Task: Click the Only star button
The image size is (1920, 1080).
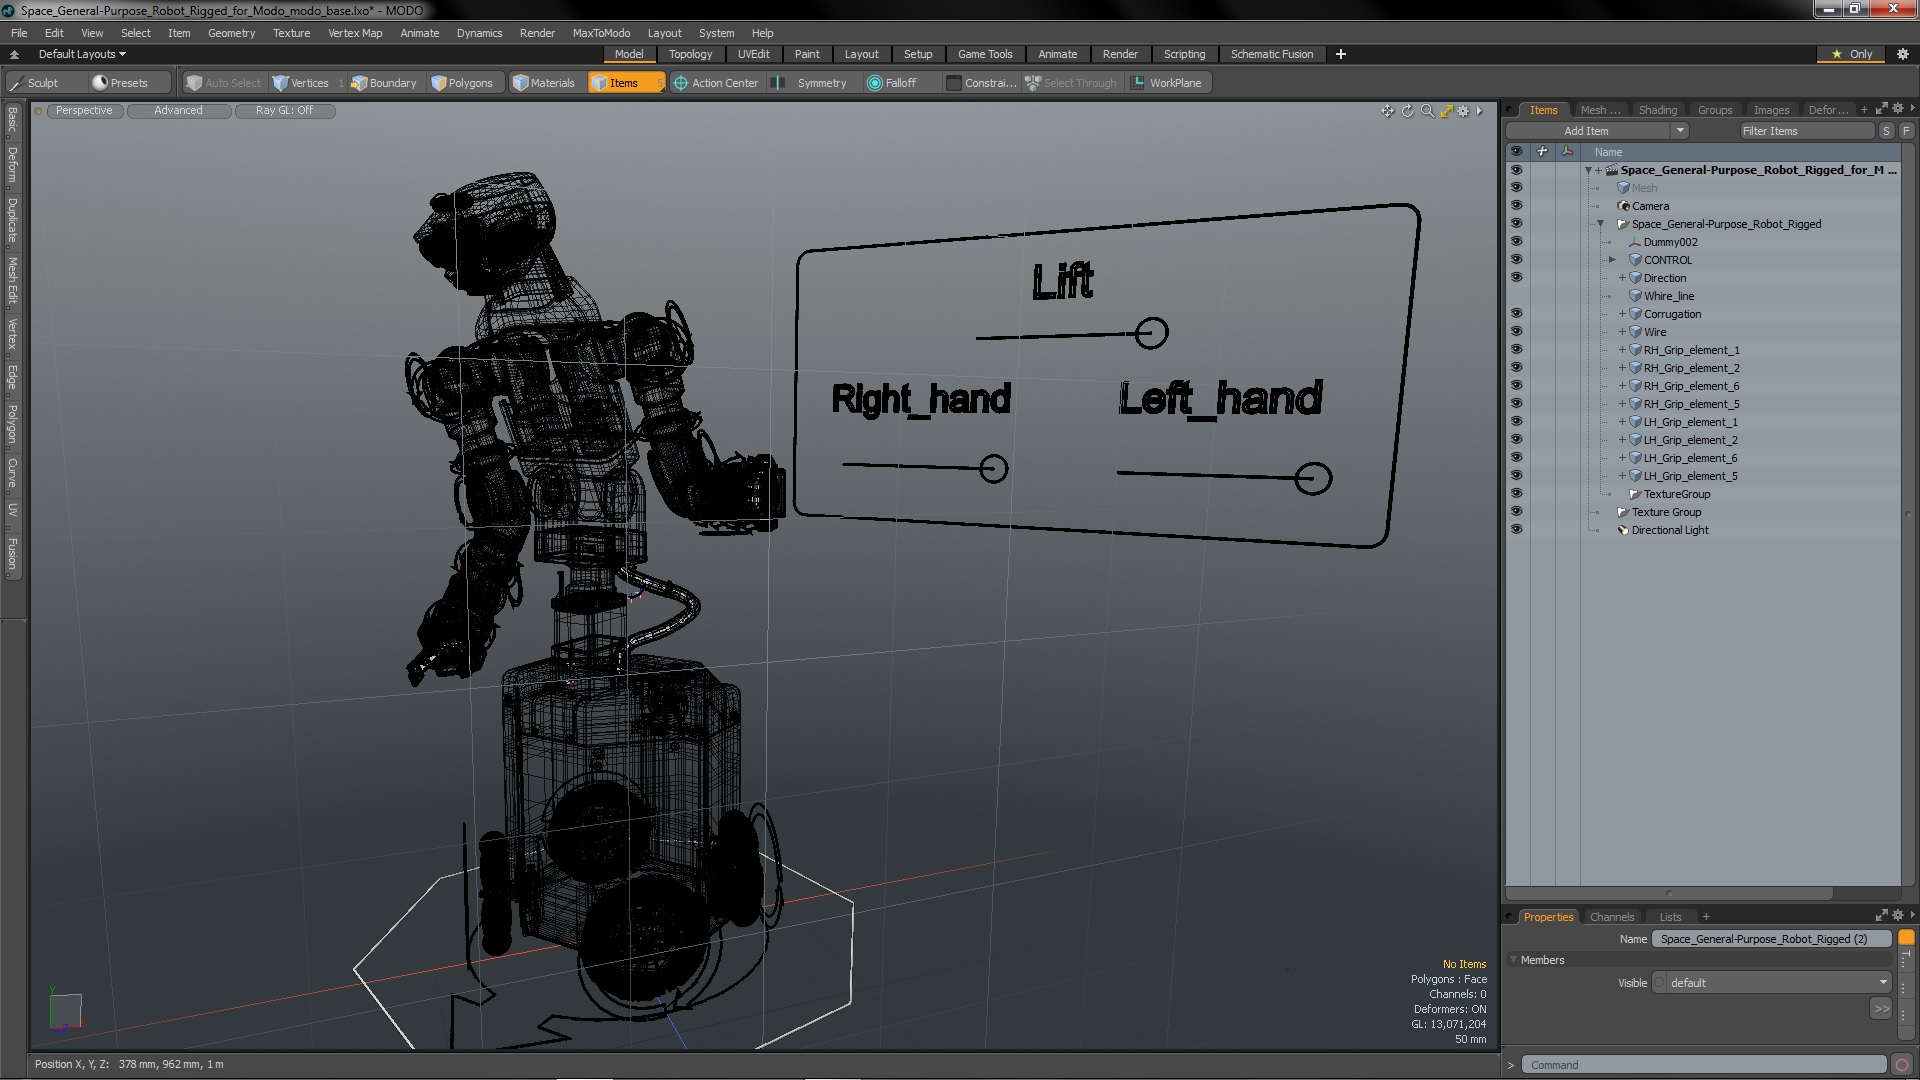Action: (x=1851, y=54)
